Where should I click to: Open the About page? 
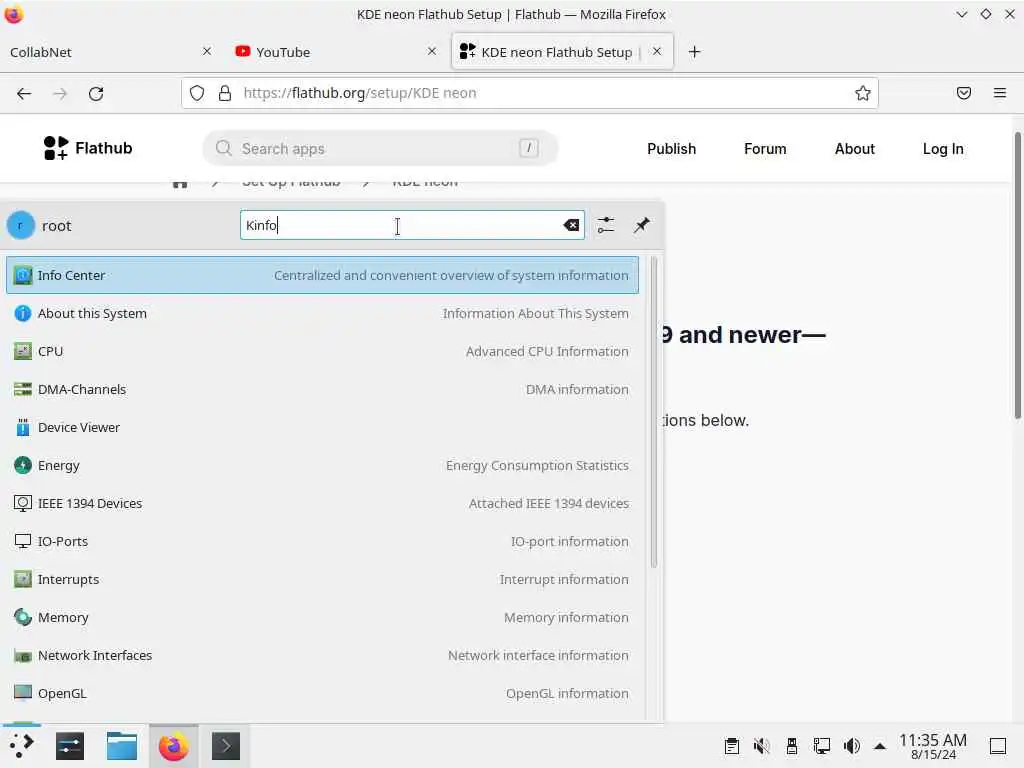[854, 149]
